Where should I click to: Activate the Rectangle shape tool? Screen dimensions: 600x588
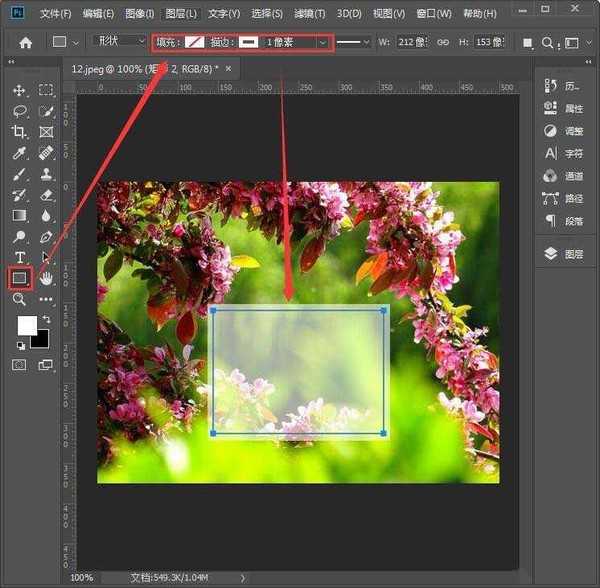coord(19,278)
